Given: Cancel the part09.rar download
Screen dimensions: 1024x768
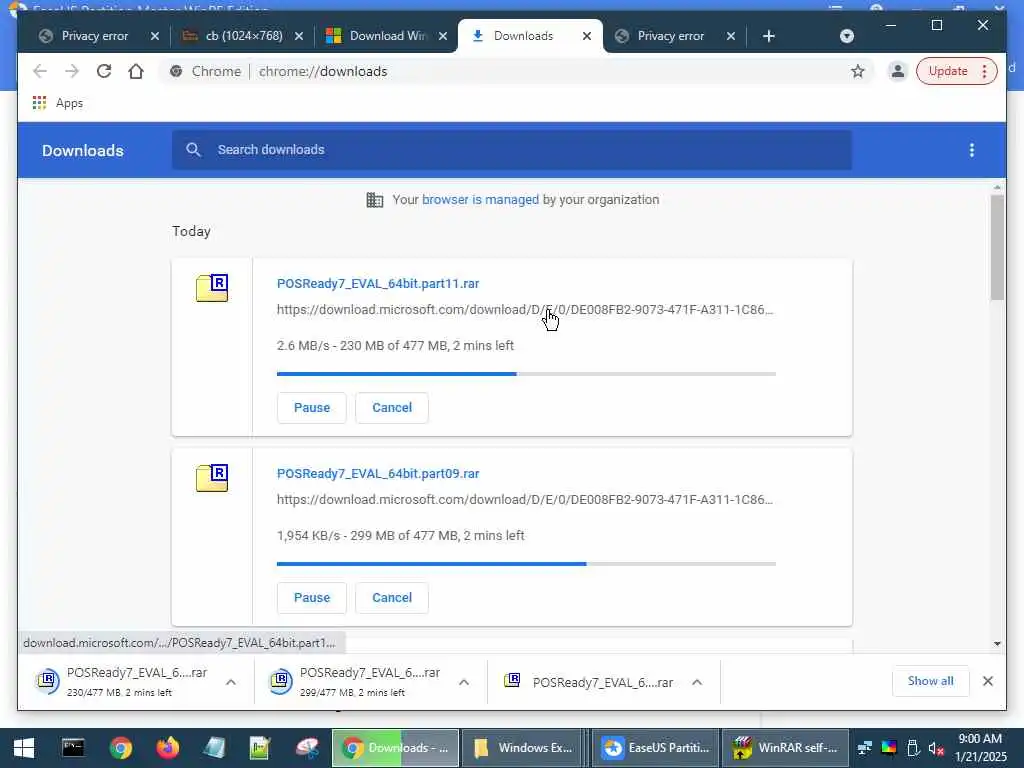Looking at the screenshot, I should click(392, 598).
